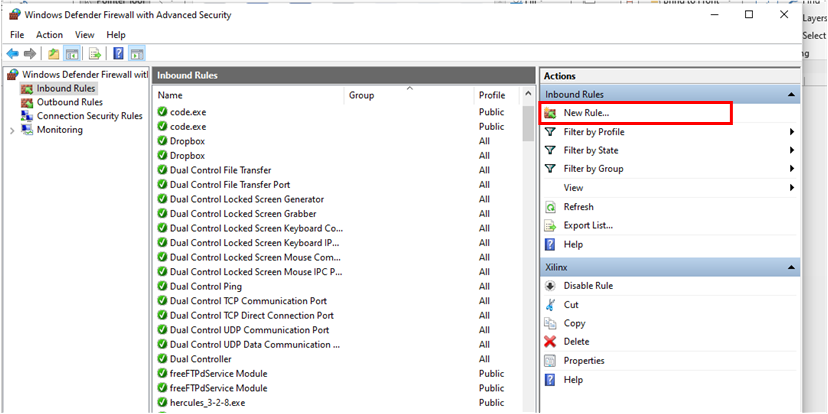Select Dual Control Locked Screen Grabber rule

(x=243, y=214)
